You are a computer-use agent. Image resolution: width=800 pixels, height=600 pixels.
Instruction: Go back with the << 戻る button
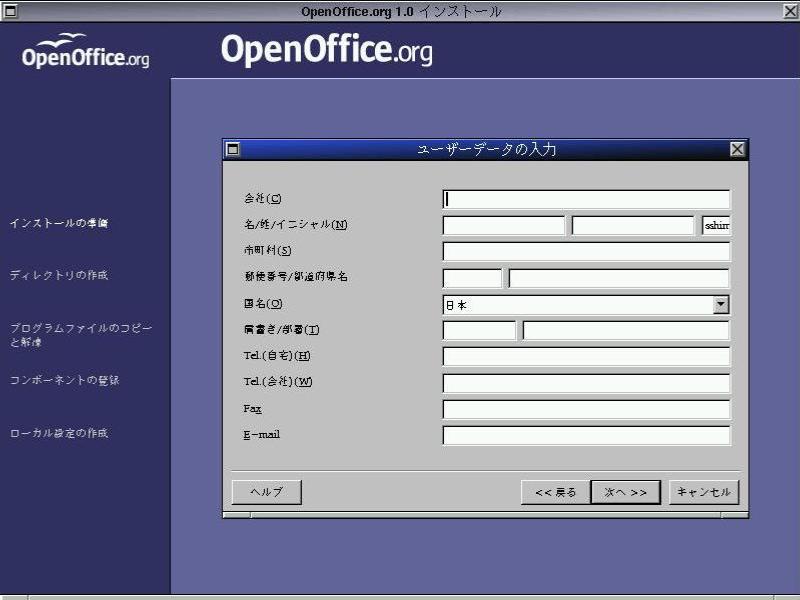click(555, 492)
